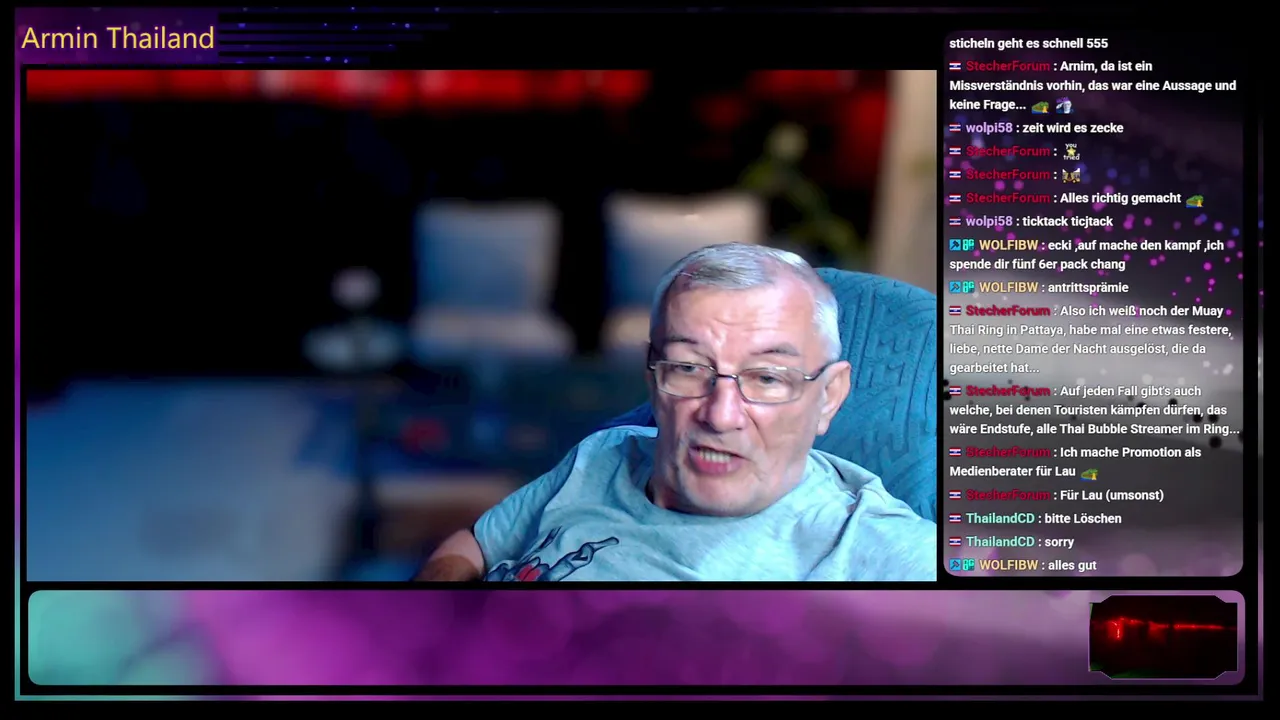Click the green cap emote after "Alles richtig gemacht"
1280x720 pixels.
1194,200
